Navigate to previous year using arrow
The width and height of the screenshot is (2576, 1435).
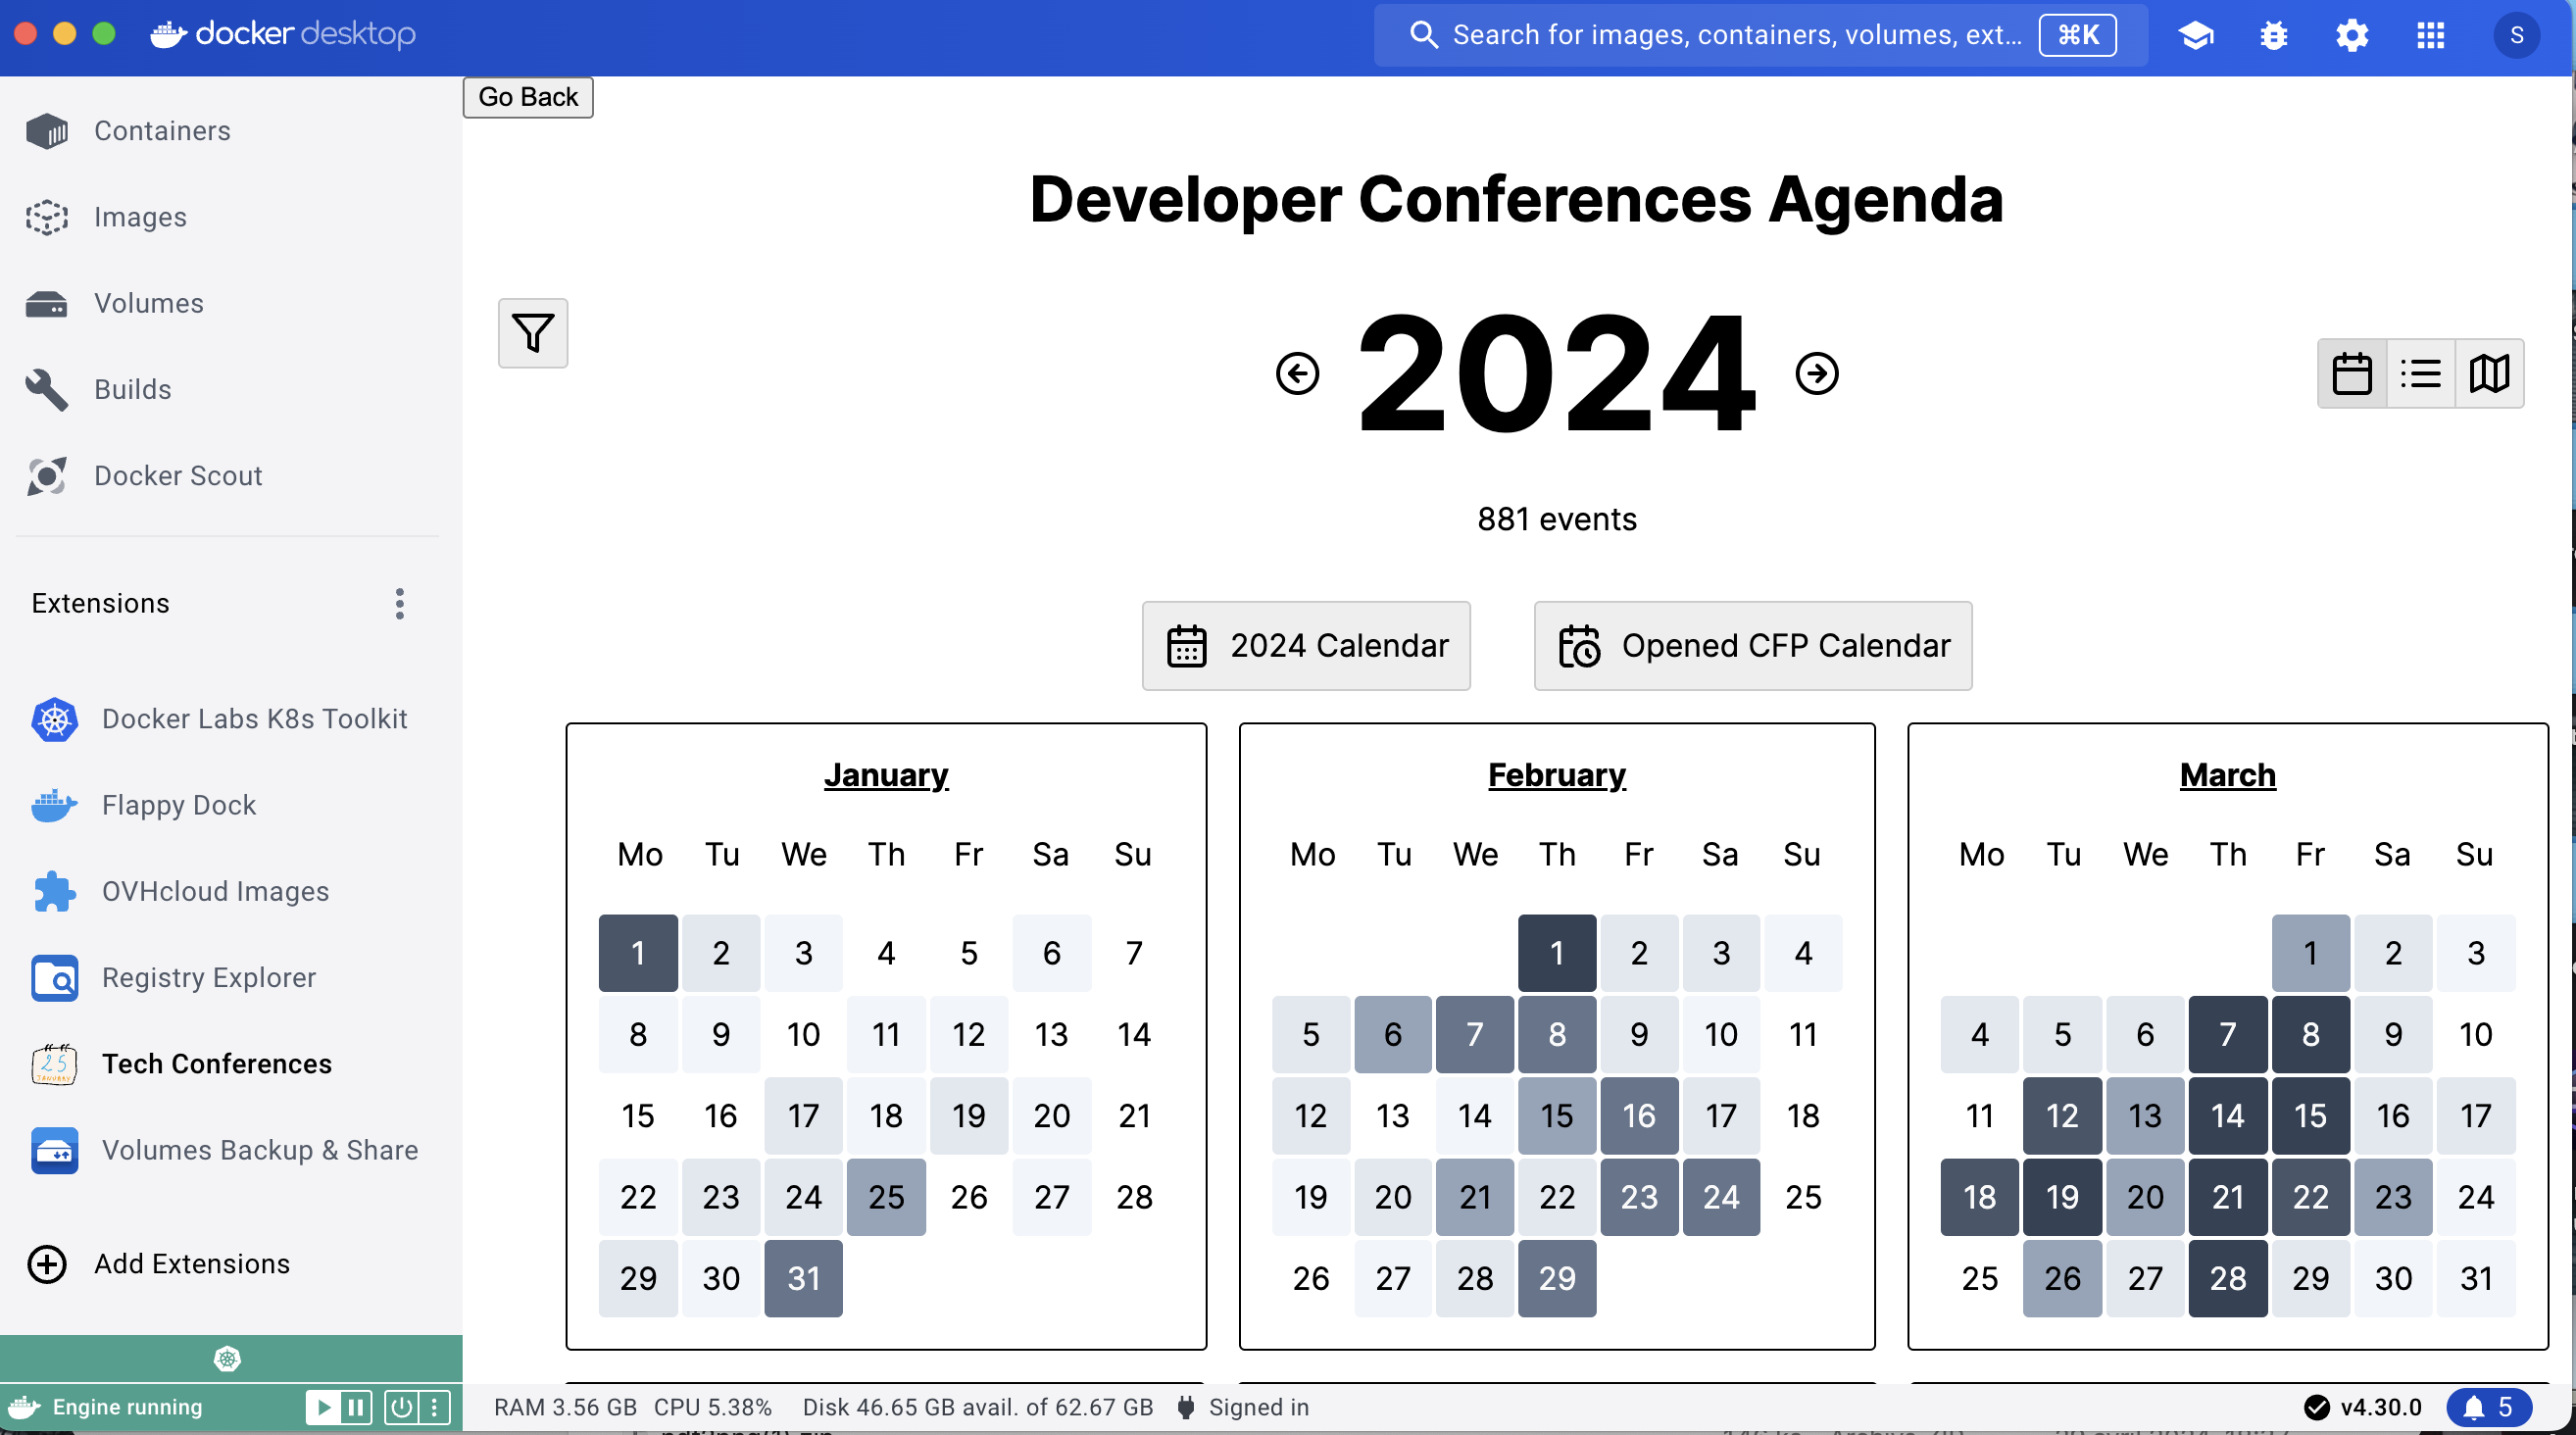pyautogui.click(x=1295, y=372)
